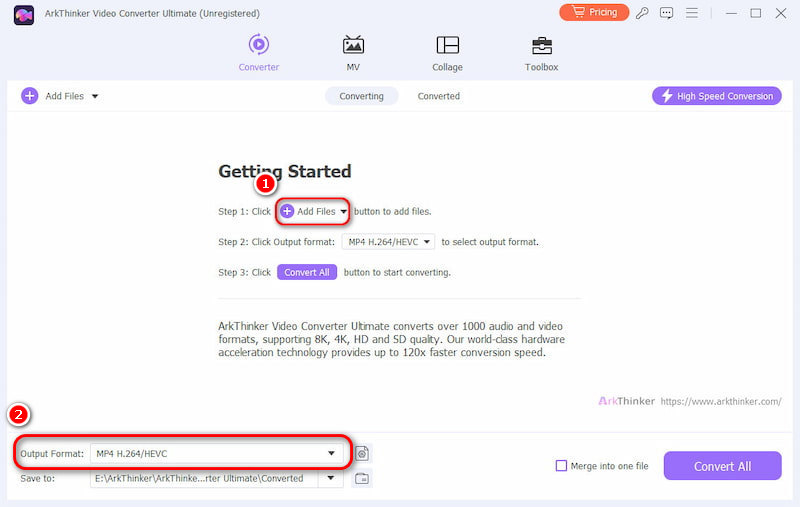800x507 pixels.
Task: Click the Save to path field
Action: point(204,478)
